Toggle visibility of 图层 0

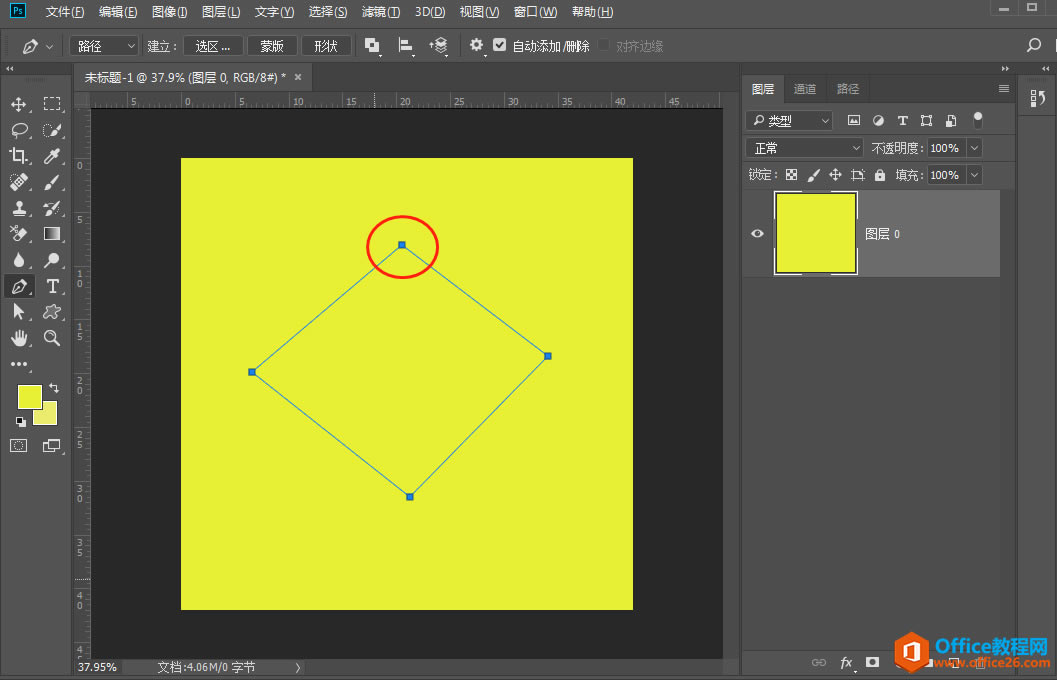pyautogui.click(x=758, y=233)
